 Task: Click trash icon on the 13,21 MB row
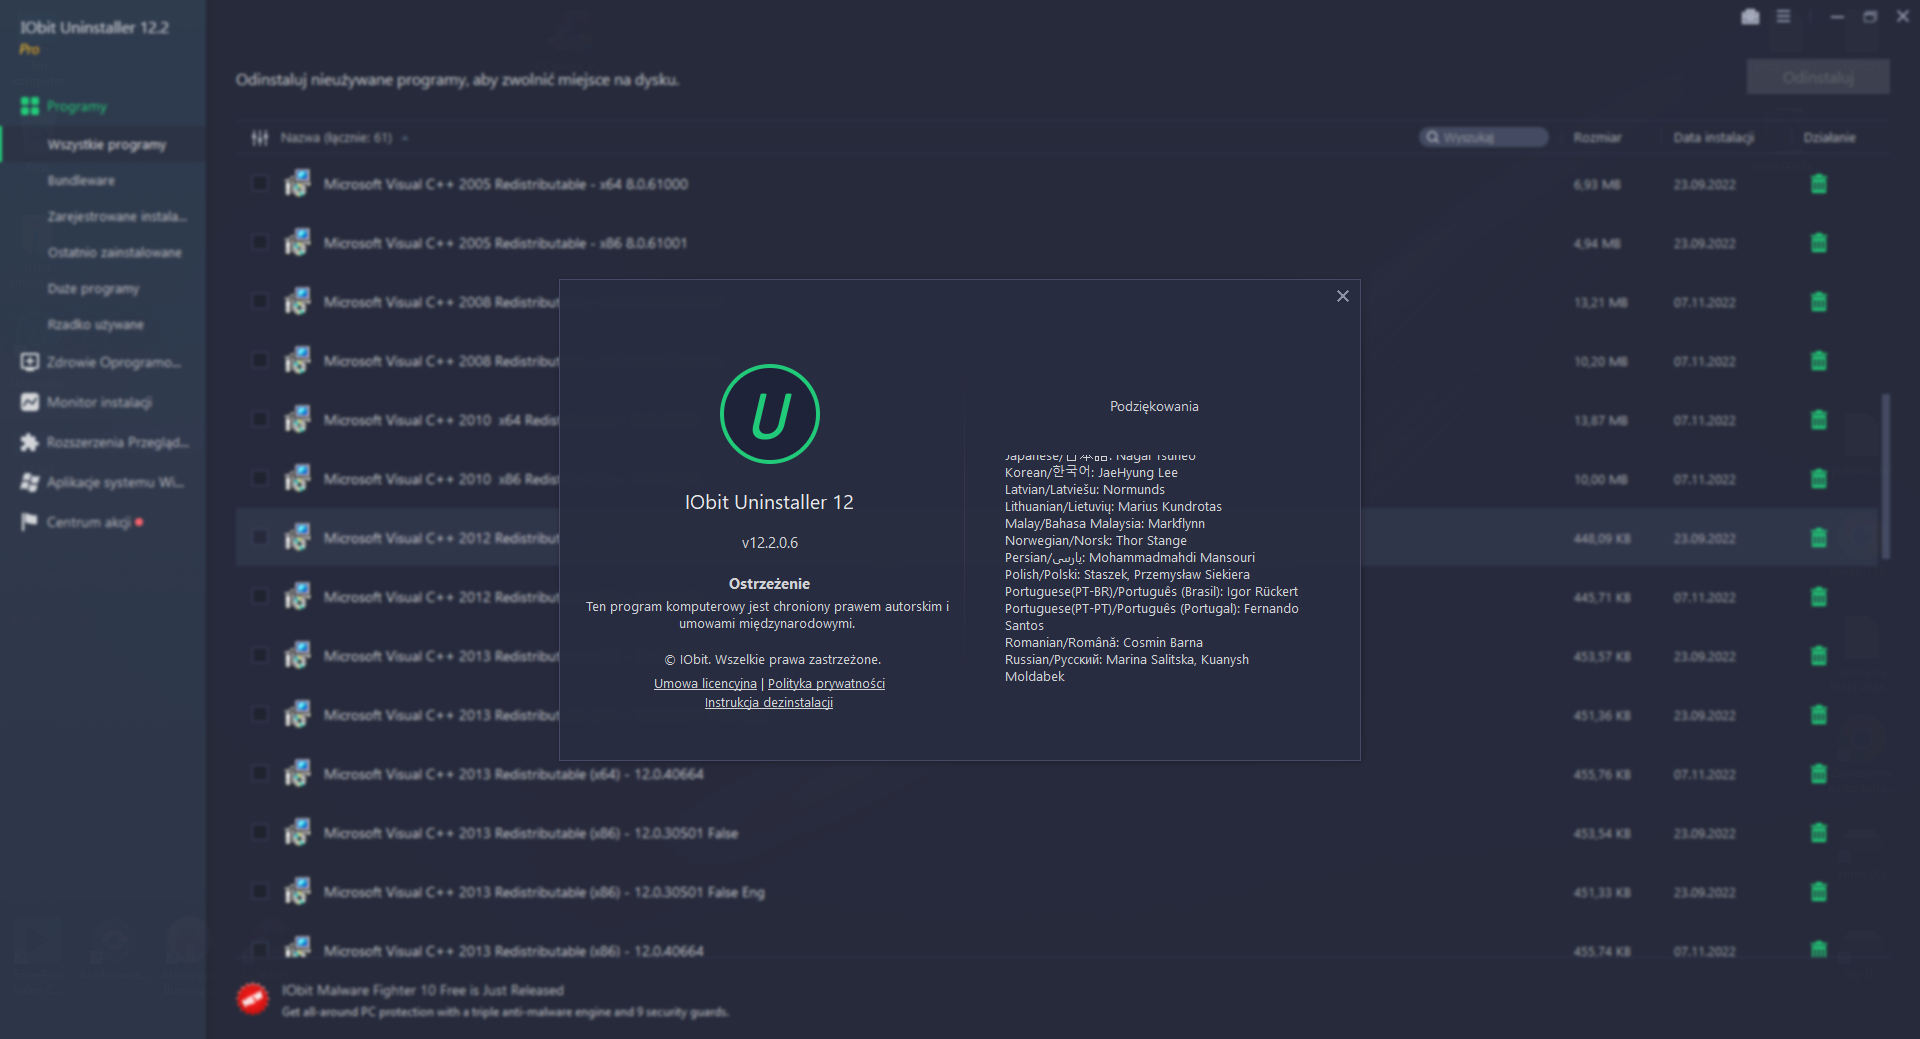[x=1819, y=302]
